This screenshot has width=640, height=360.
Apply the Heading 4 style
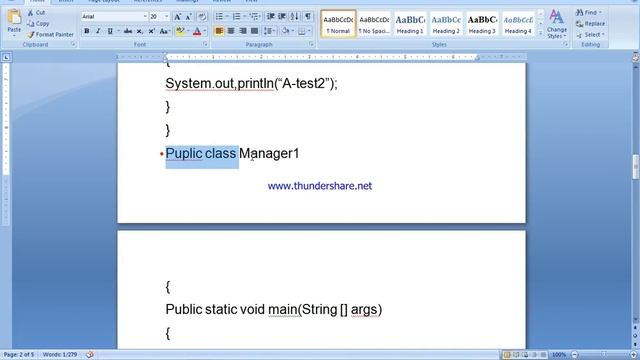[x=518, y=24]
